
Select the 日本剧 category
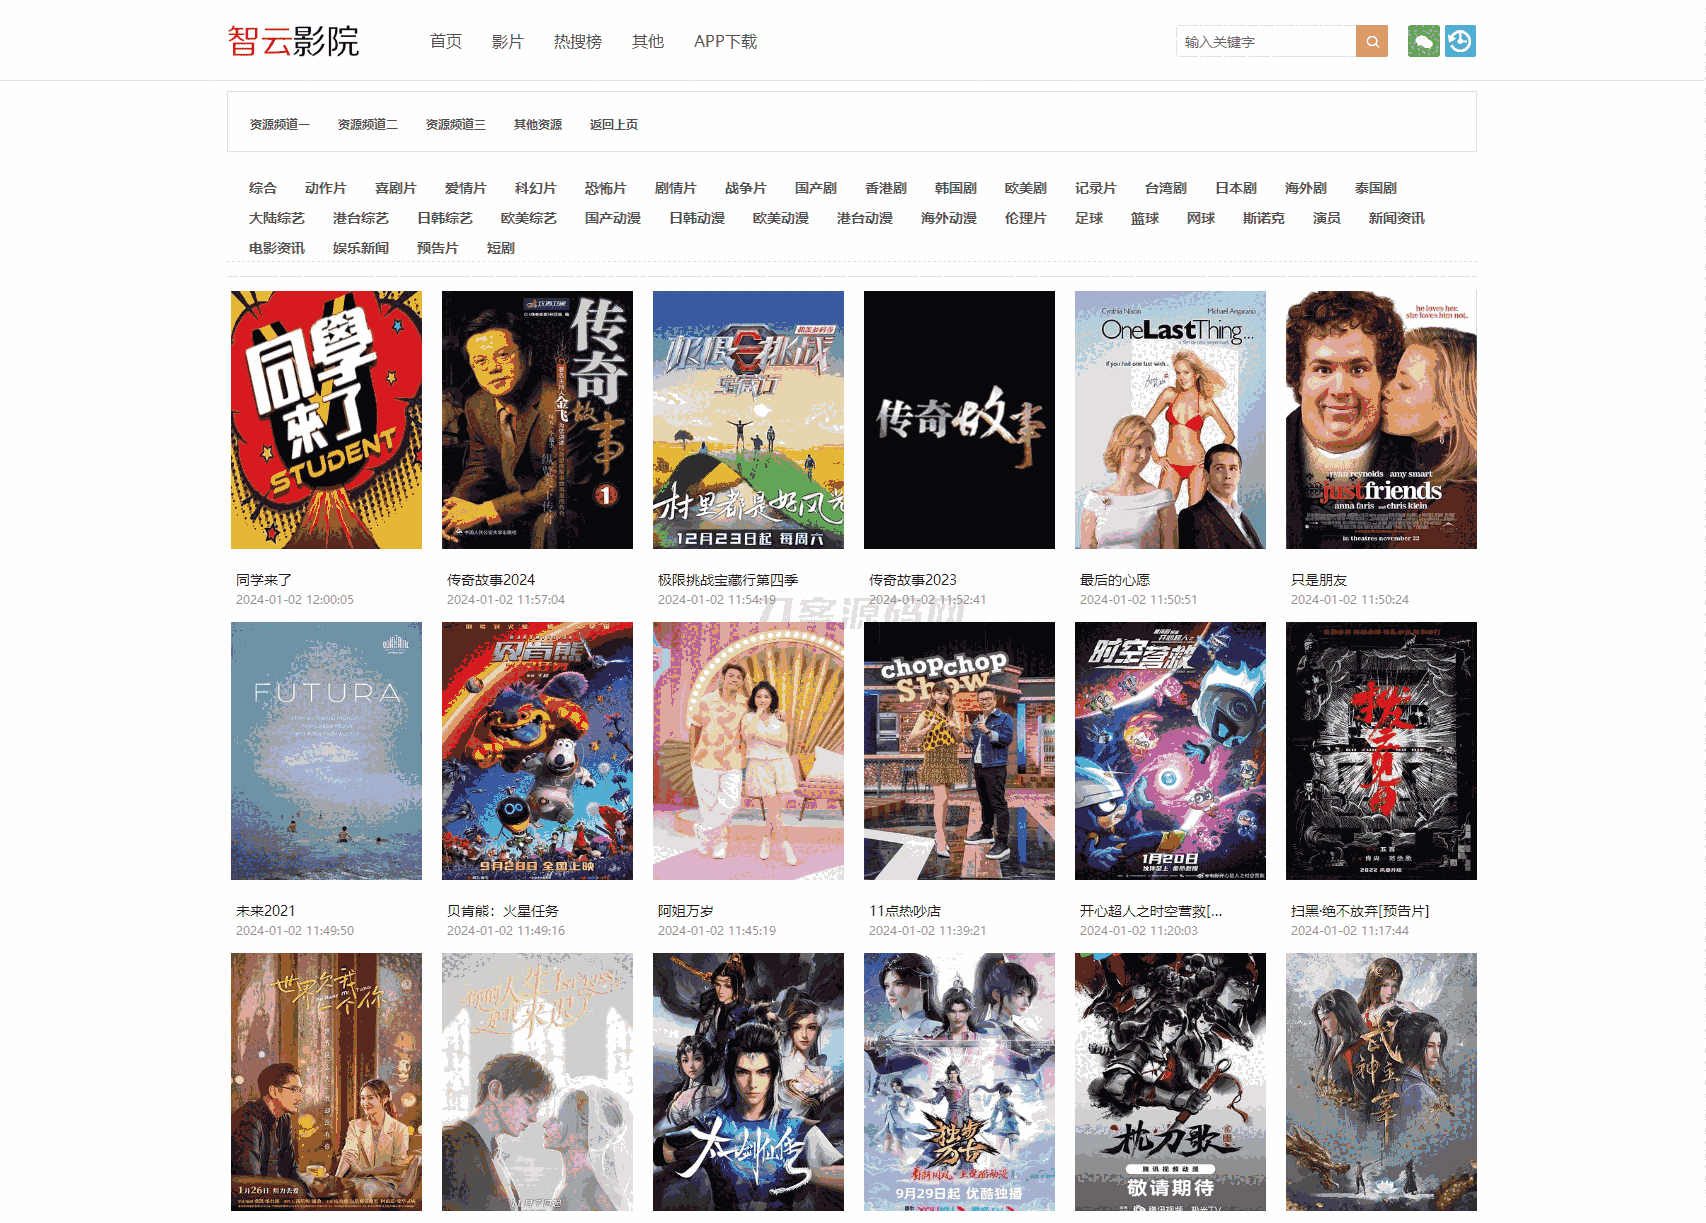click(1236, 188)
